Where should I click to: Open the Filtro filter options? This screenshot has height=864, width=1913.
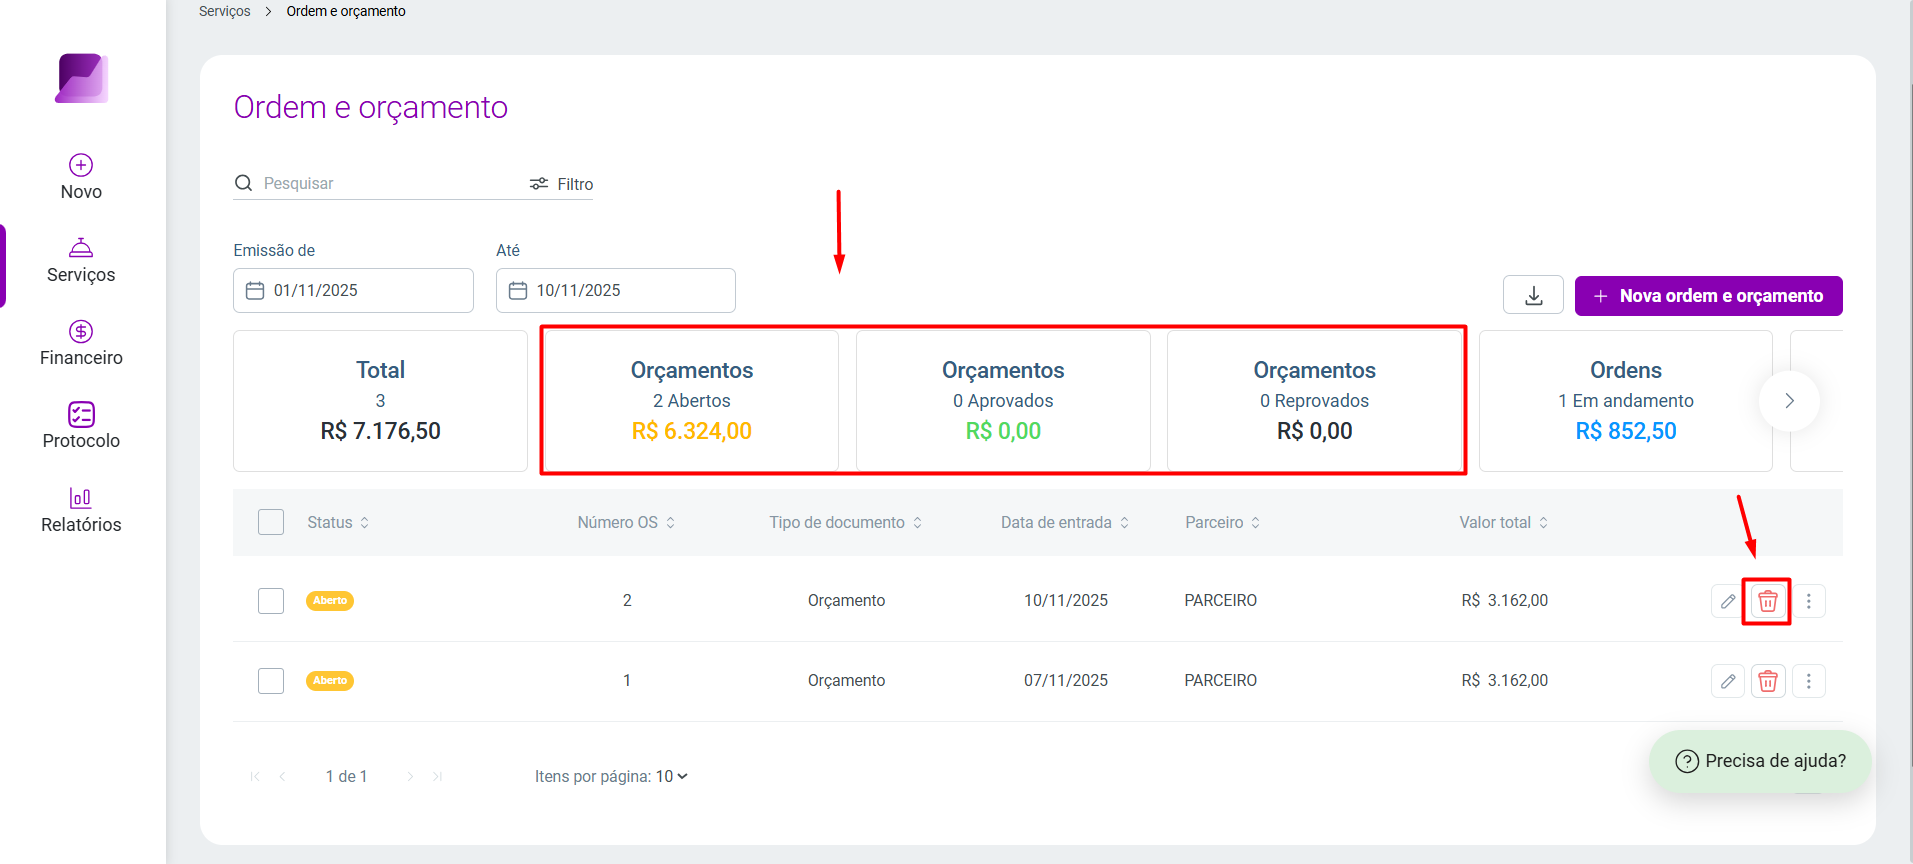point(561,184)
